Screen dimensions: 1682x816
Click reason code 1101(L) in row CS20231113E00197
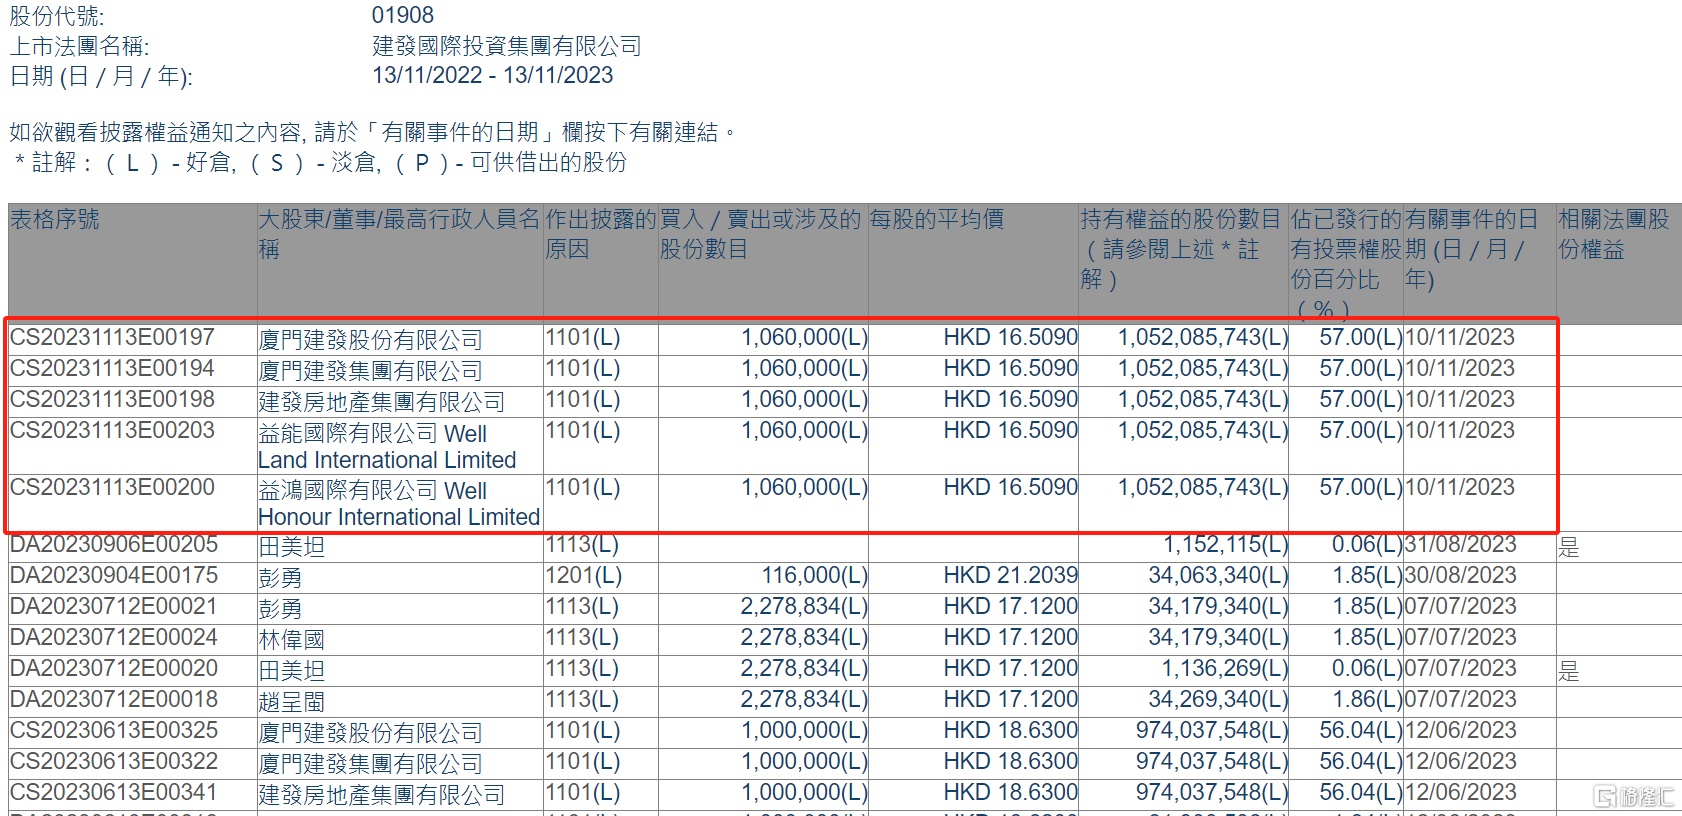583,338
